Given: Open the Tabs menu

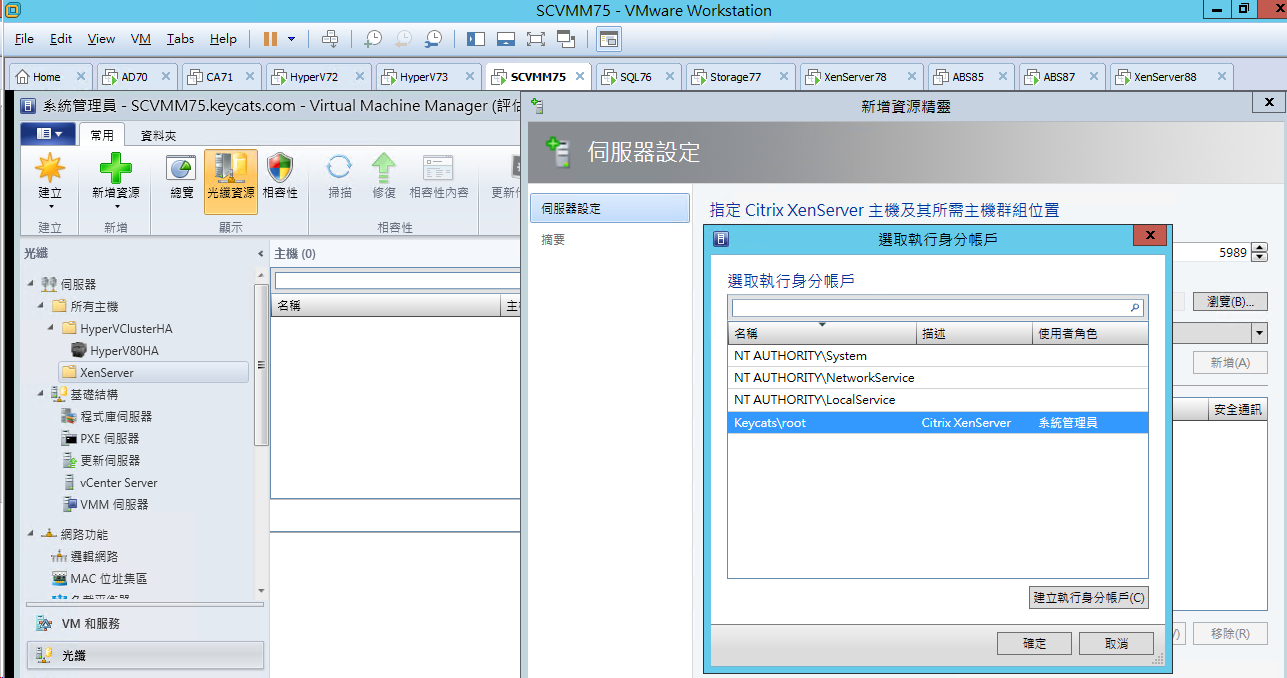Looking at the screenshot, I should (181, 39).
